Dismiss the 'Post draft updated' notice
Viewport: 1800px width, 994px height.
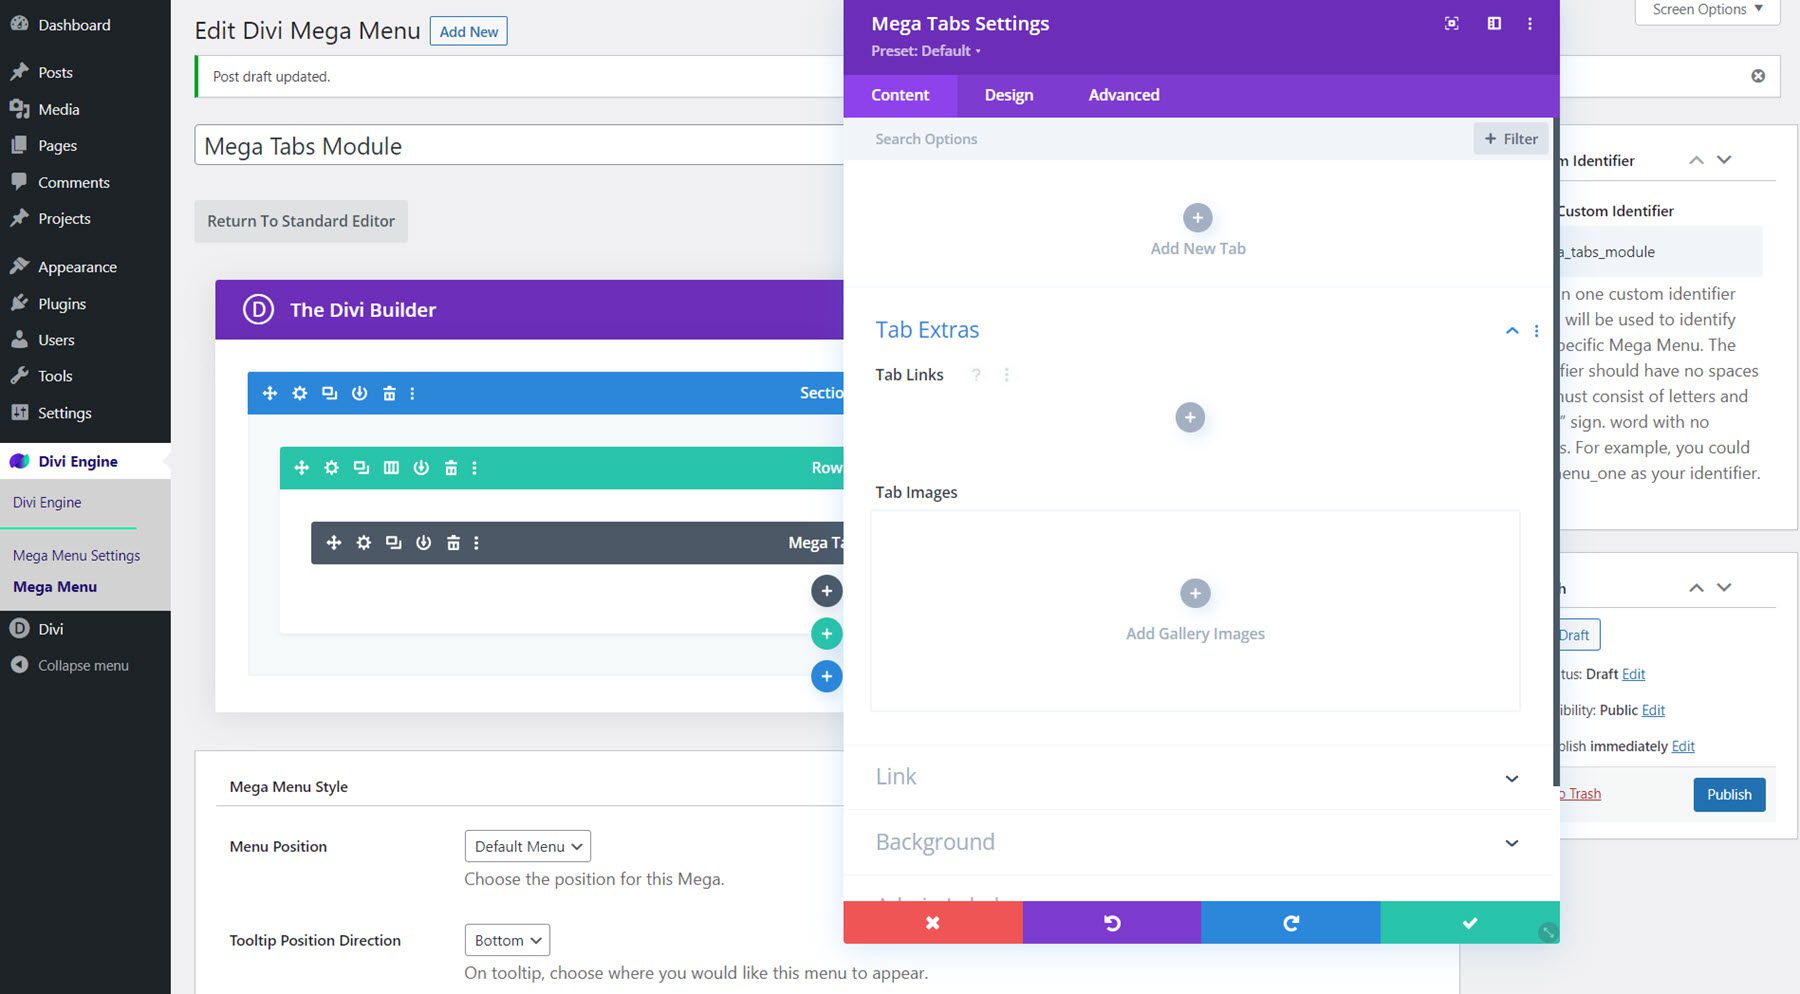[1758, 76]
